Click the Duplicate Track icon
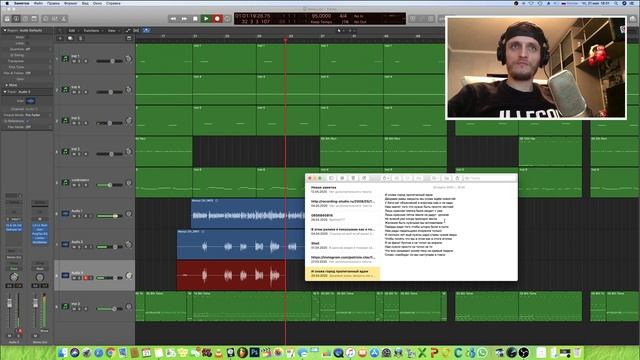 pyautogui.click(x=70, y=38)
